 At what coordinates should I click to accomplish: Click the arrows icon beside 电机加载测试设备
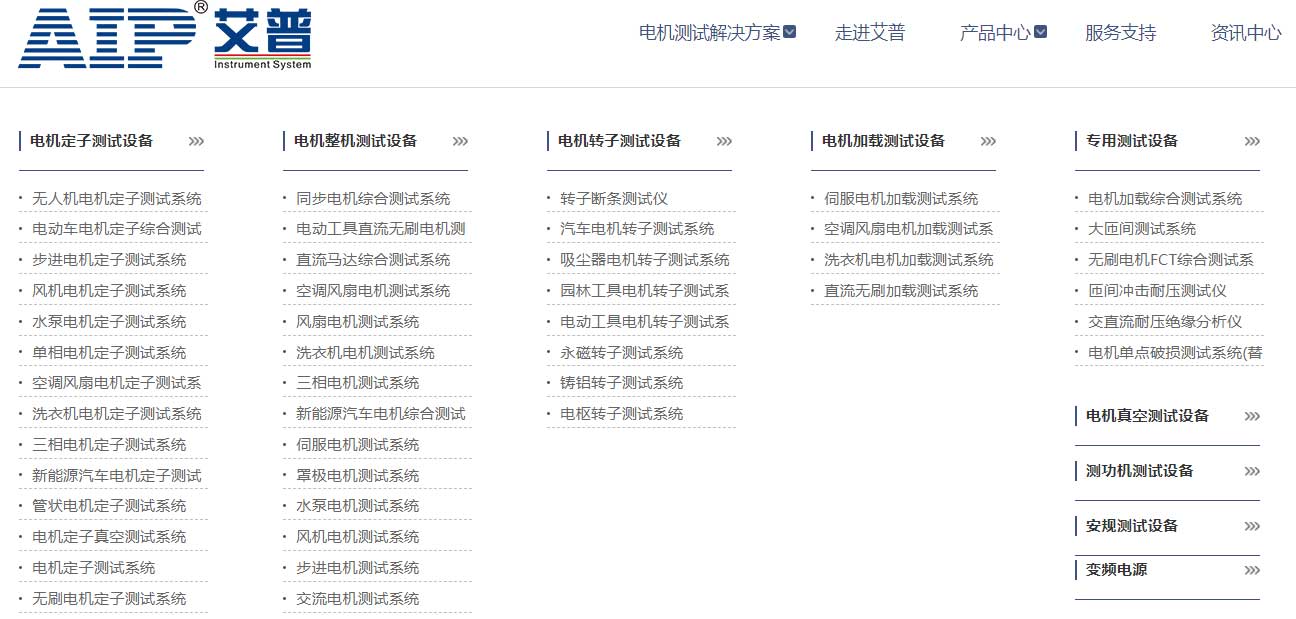click(988, 141)
